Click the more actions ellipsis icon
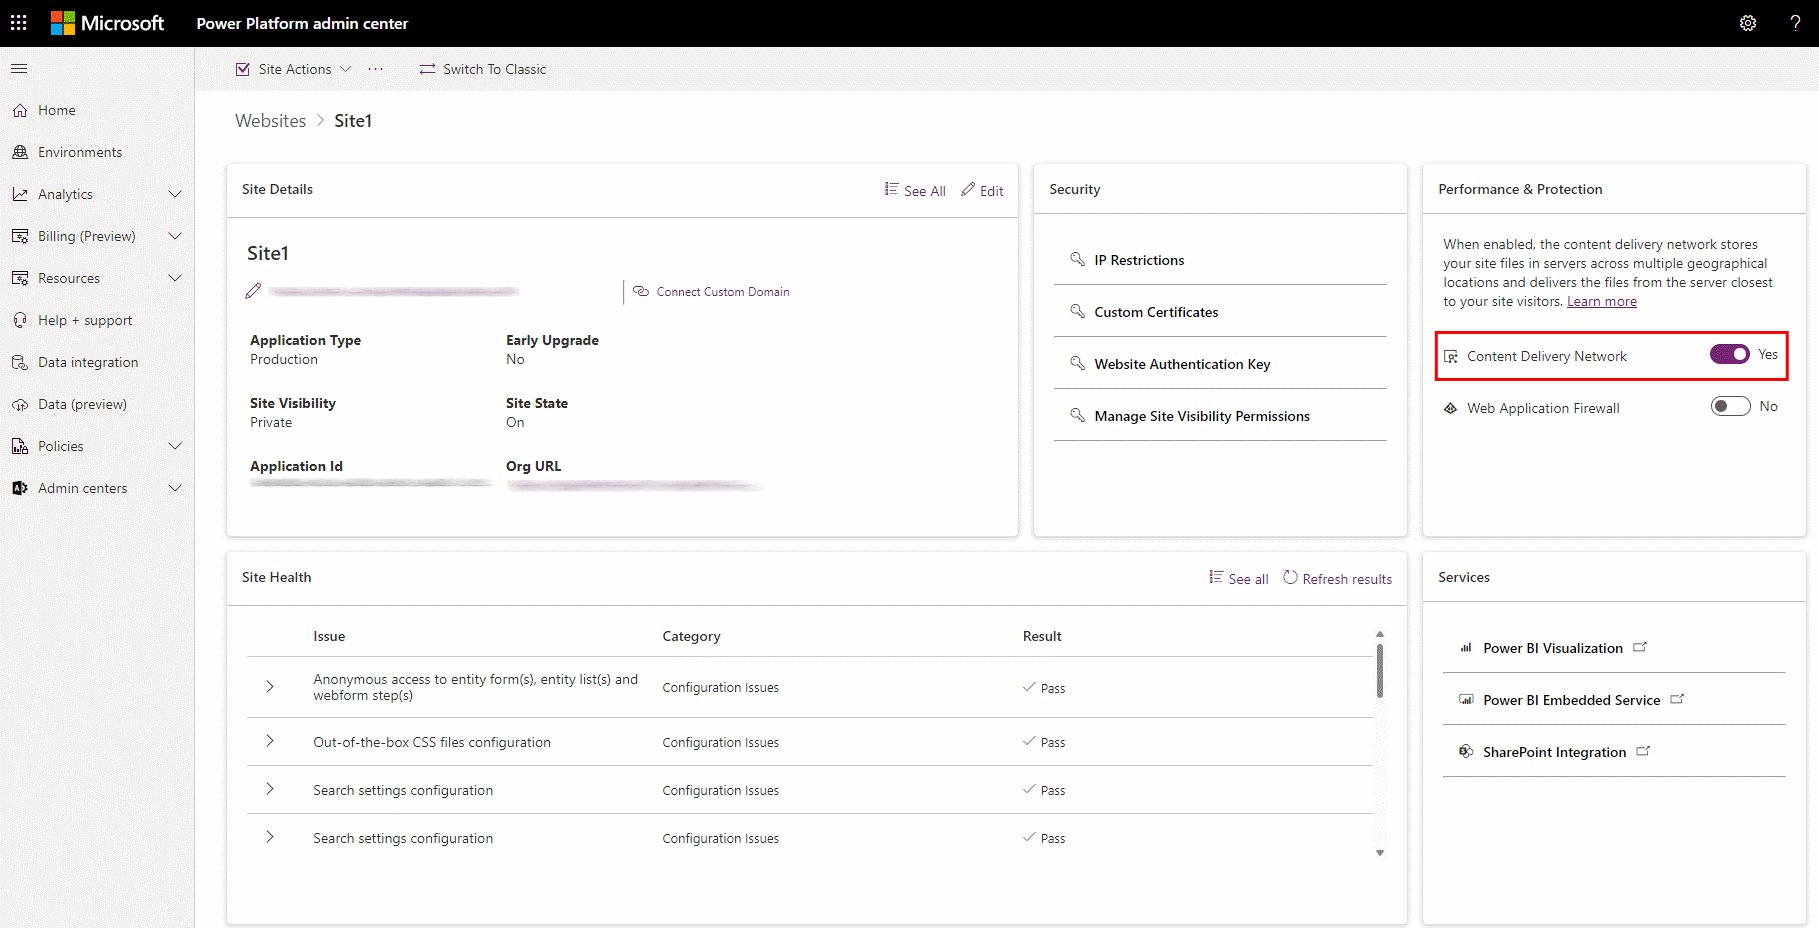 click(x=375, y=69)
